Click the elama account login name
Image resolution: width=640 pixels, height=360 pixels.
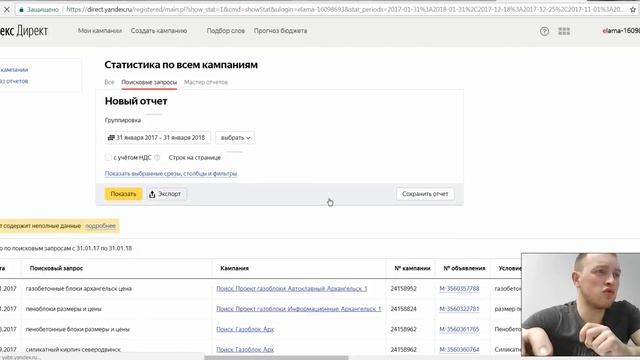pyautogui.click(x=621, y=31)
